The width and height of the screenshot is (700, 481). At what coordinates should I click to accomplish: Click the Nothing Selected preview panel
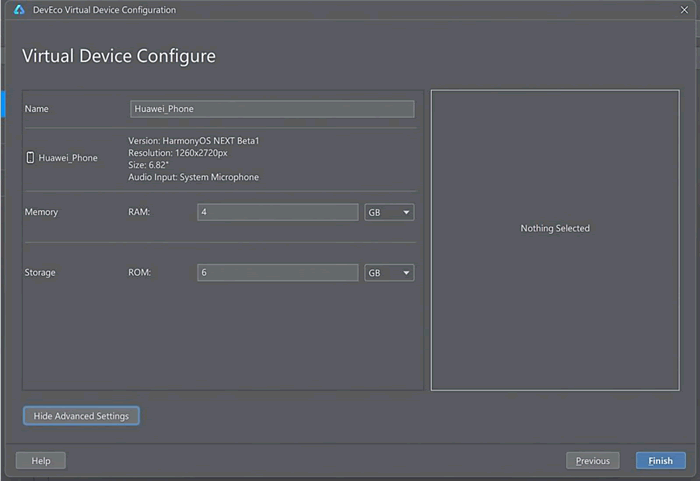pos(555,240)
